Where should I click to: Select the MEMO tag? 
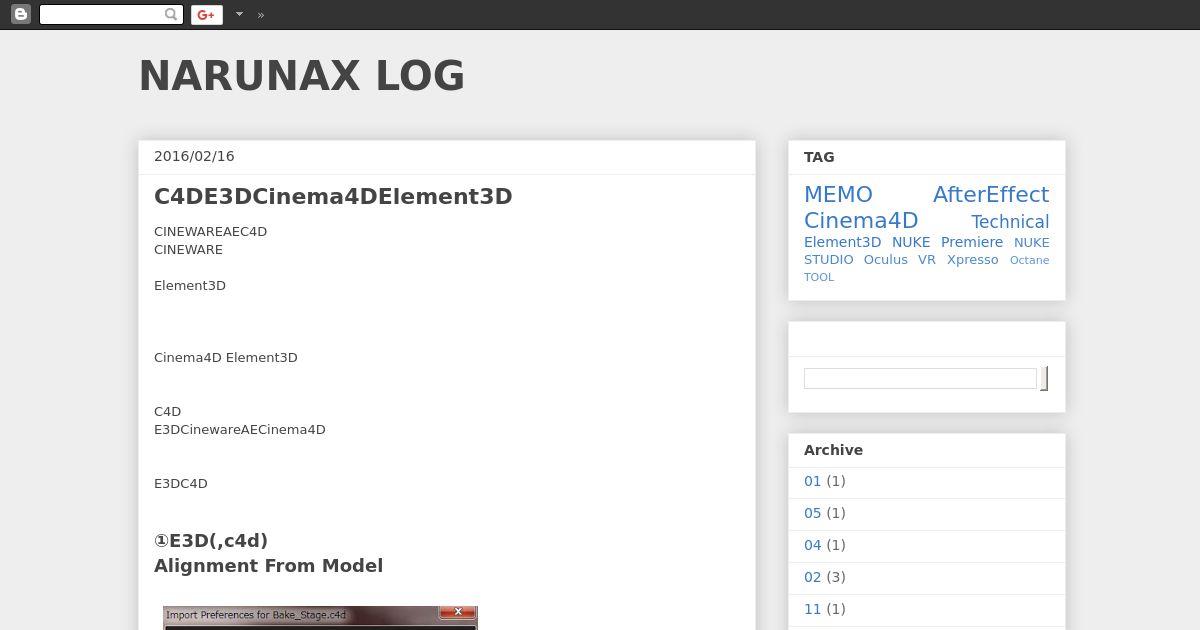pos(838,194)
